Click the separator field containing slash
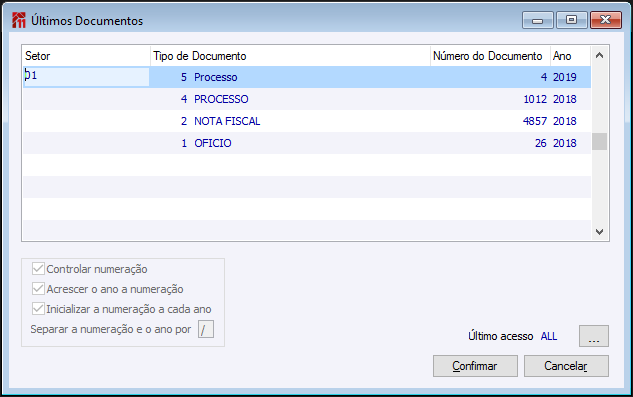The image size is (633, 397). [x=205, y=329]
